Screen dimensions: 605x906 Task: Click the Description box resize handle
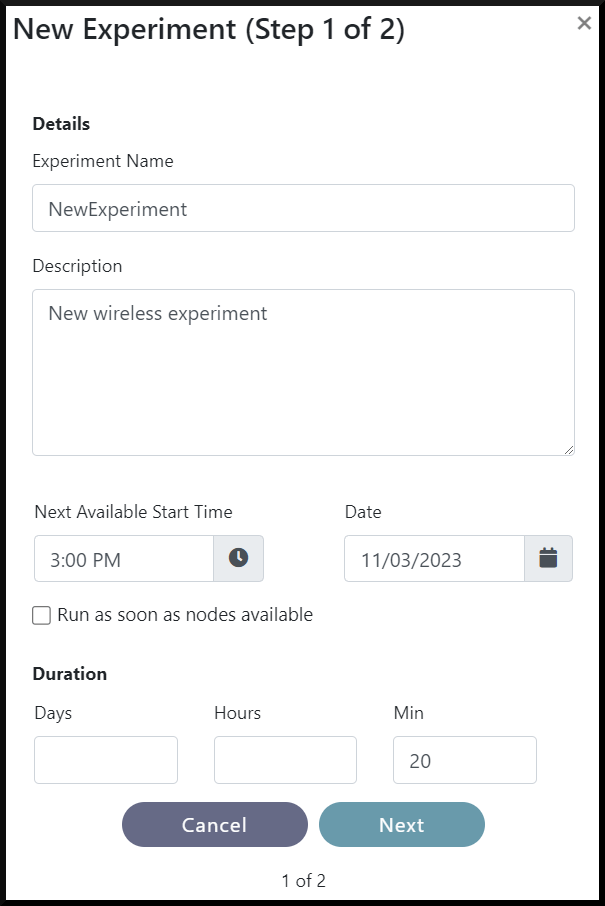569,450
